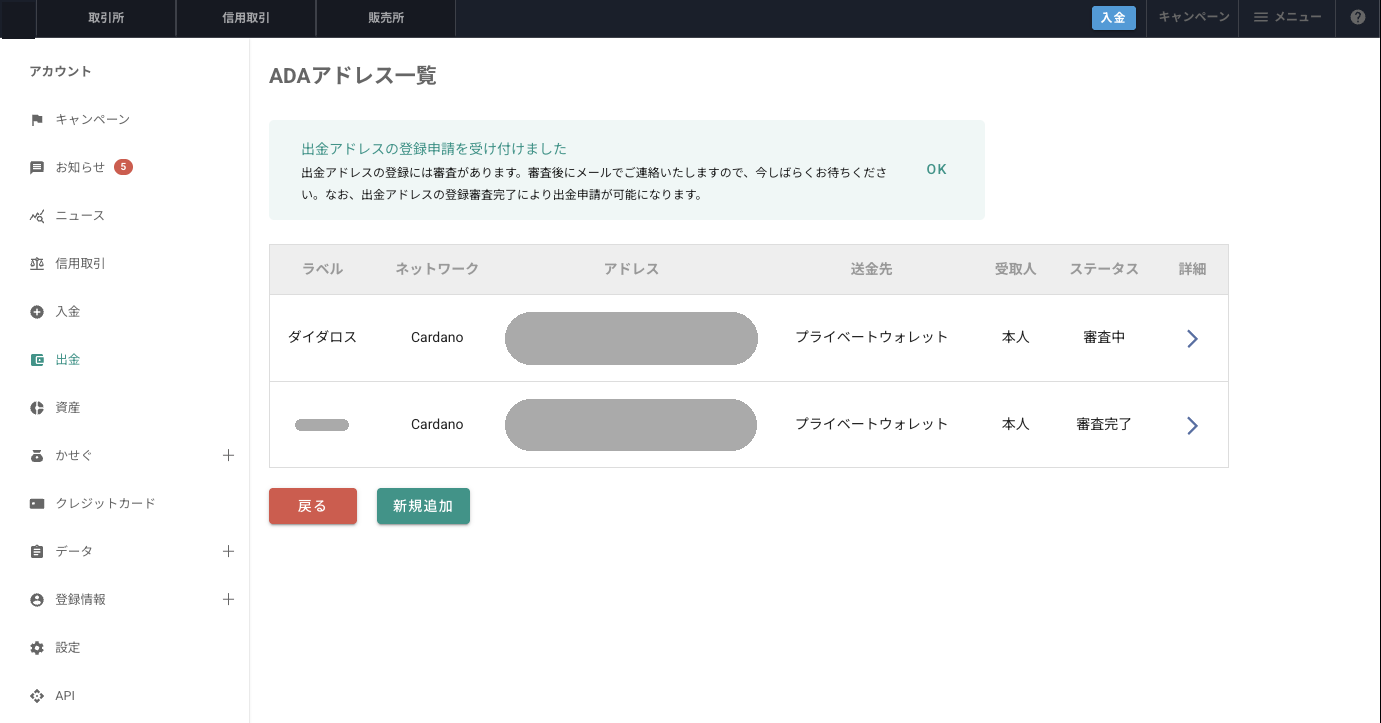
Task: Click the blue 入金 button in header
Action: pos(1114,18)
